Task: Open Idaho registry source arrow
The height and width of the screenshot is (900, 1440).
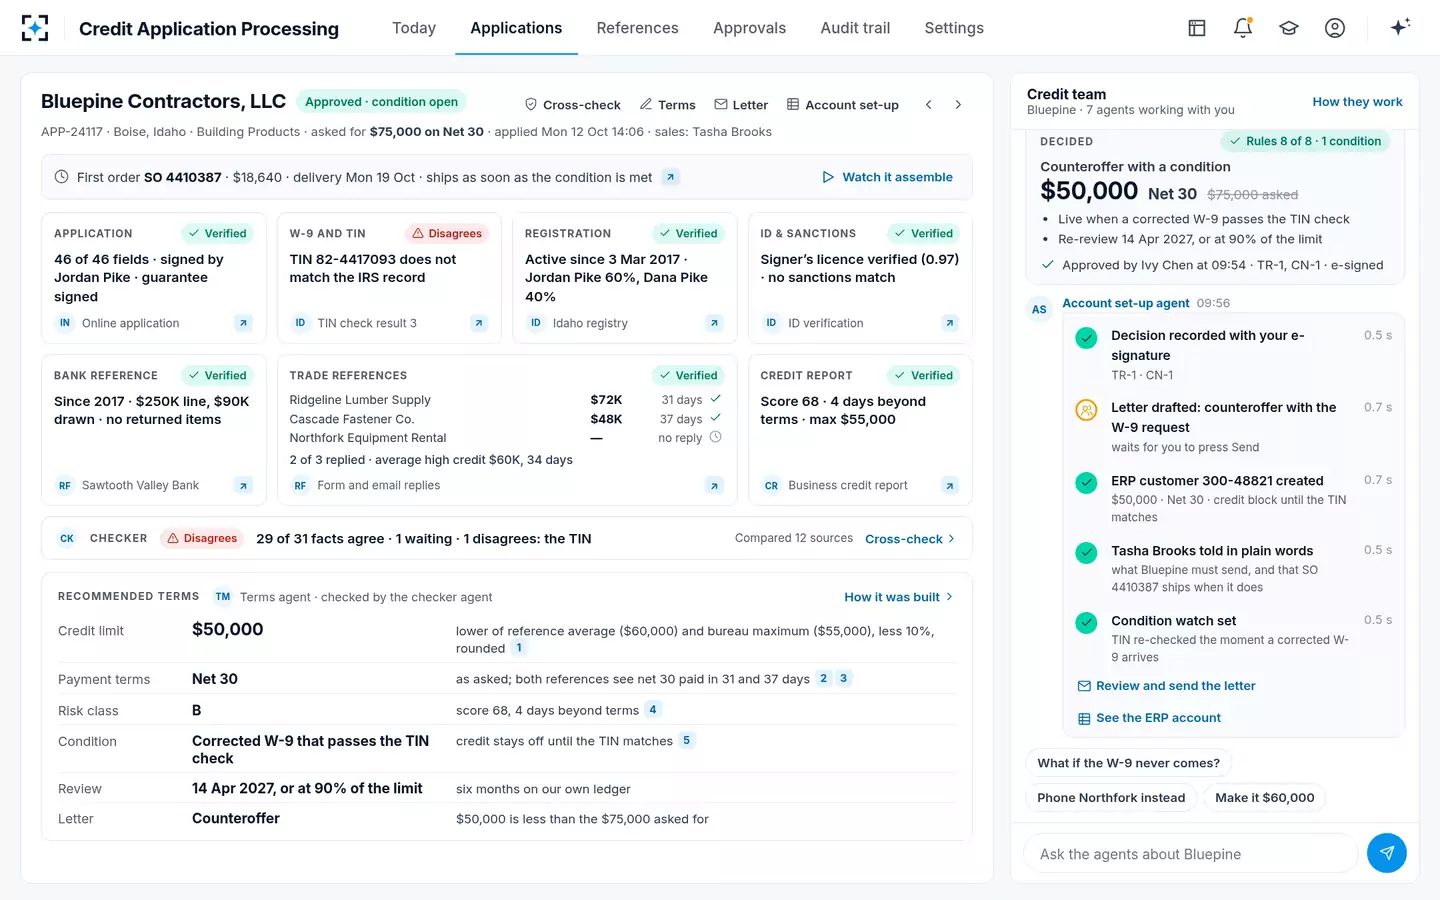Action: [x=714, y=323]
